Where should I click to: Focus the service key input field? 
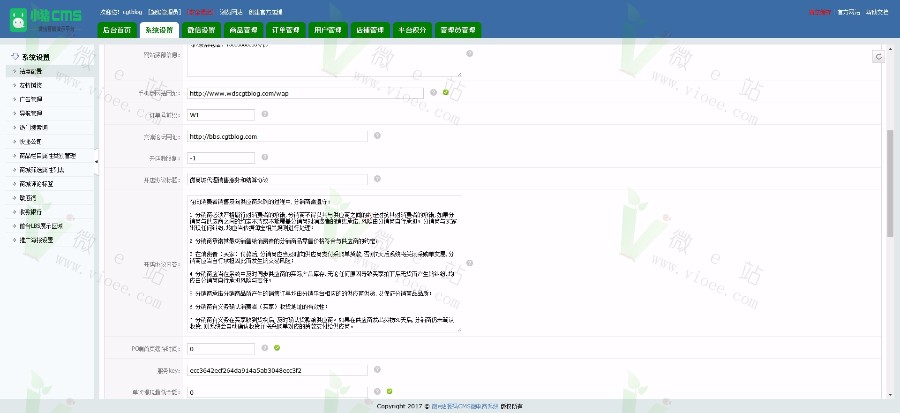tap(277, 371)
